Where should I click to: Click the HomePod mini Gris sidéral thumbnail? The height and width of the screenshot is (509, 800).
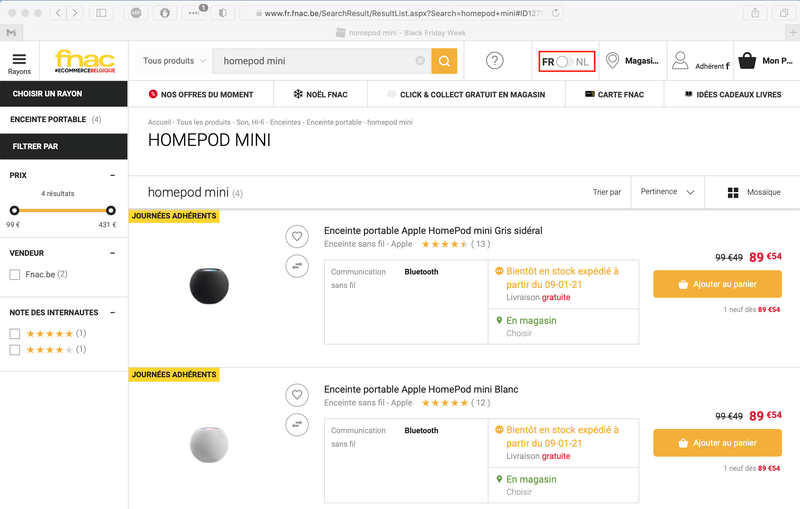coord(209,286)
